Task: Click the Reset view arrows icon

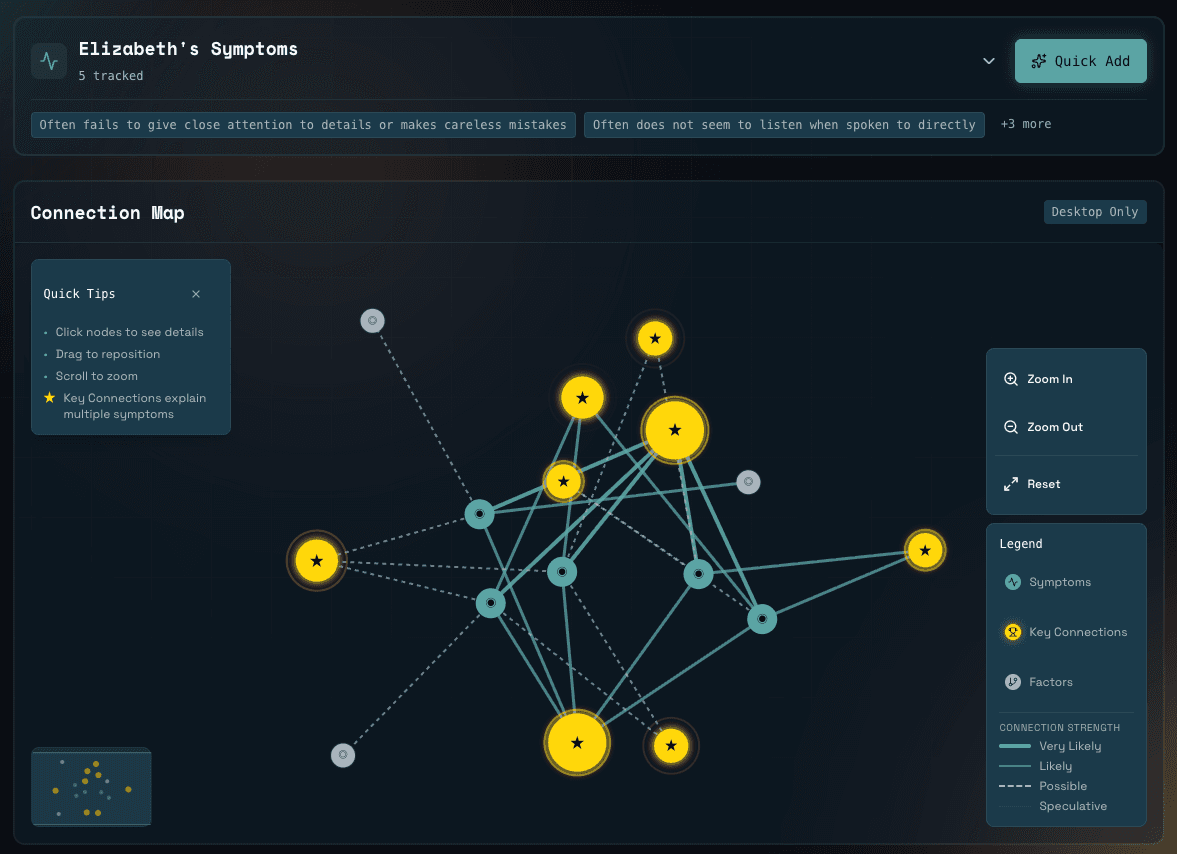Action: point(1010,483)
